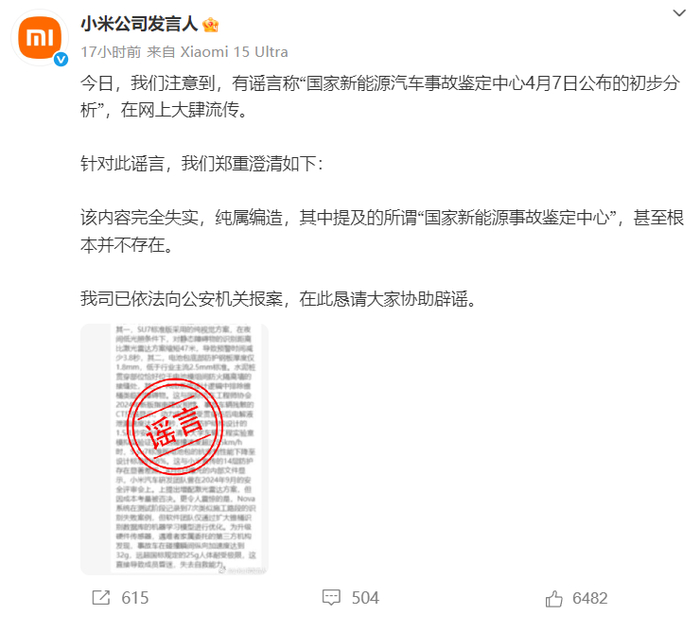The image size is (700, 618).
Task: Click the like count 6482
Action: pos(590,598)
